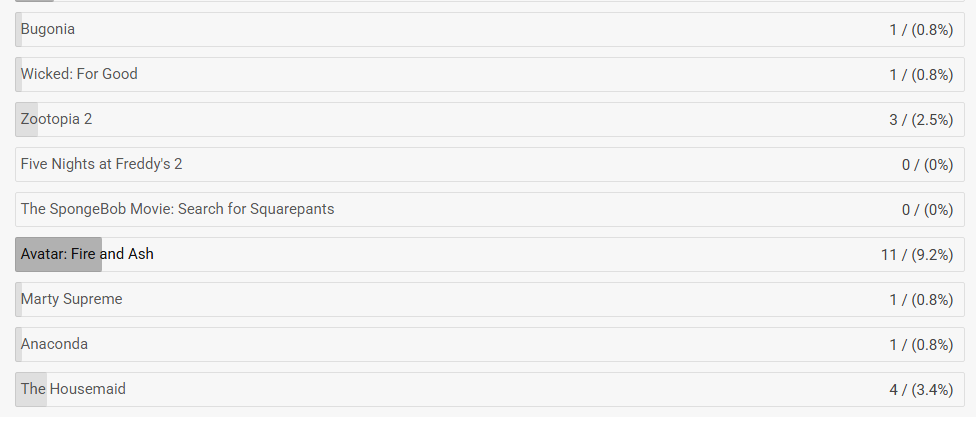
Task: Click Bugonia's 1 / (0.8%) result
Action: 921,30
